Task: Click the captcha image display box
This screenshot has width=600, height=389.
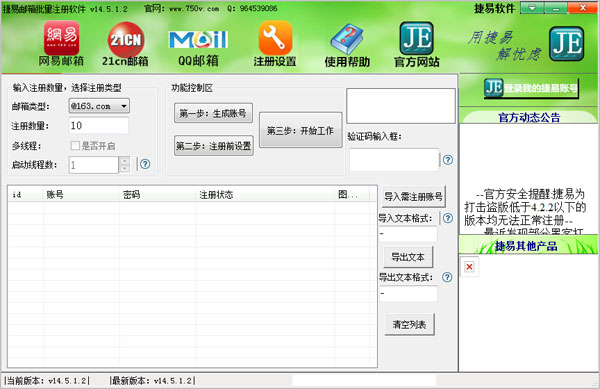Action: click(x=401, y=106)
